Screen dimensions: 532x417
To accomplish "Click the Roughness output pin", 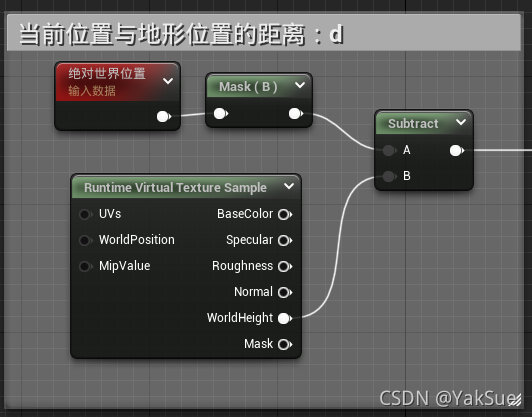I will tap(285, 266).
